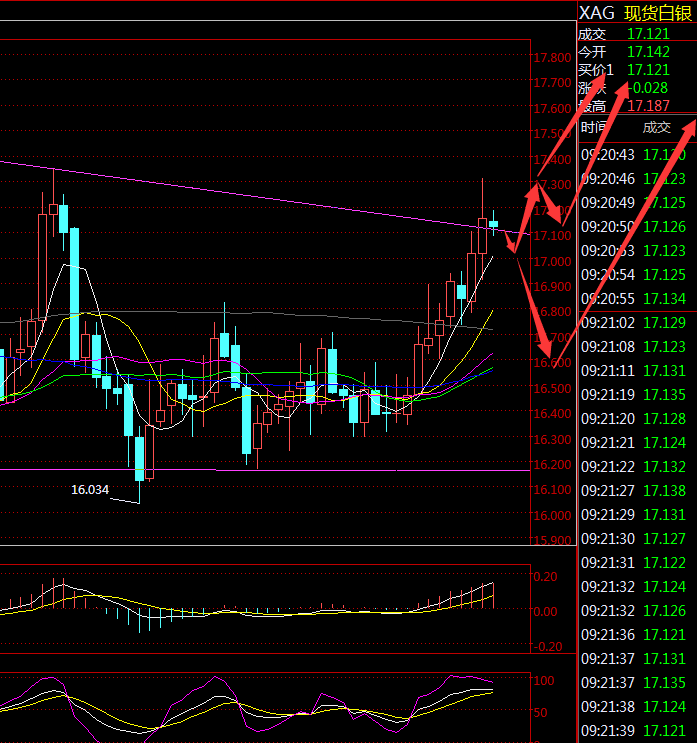Screen dimensions: 697x743
Task: Click the 17.135 price at 09:21:37
Action: pyautogui.click(x=664, y=683)
